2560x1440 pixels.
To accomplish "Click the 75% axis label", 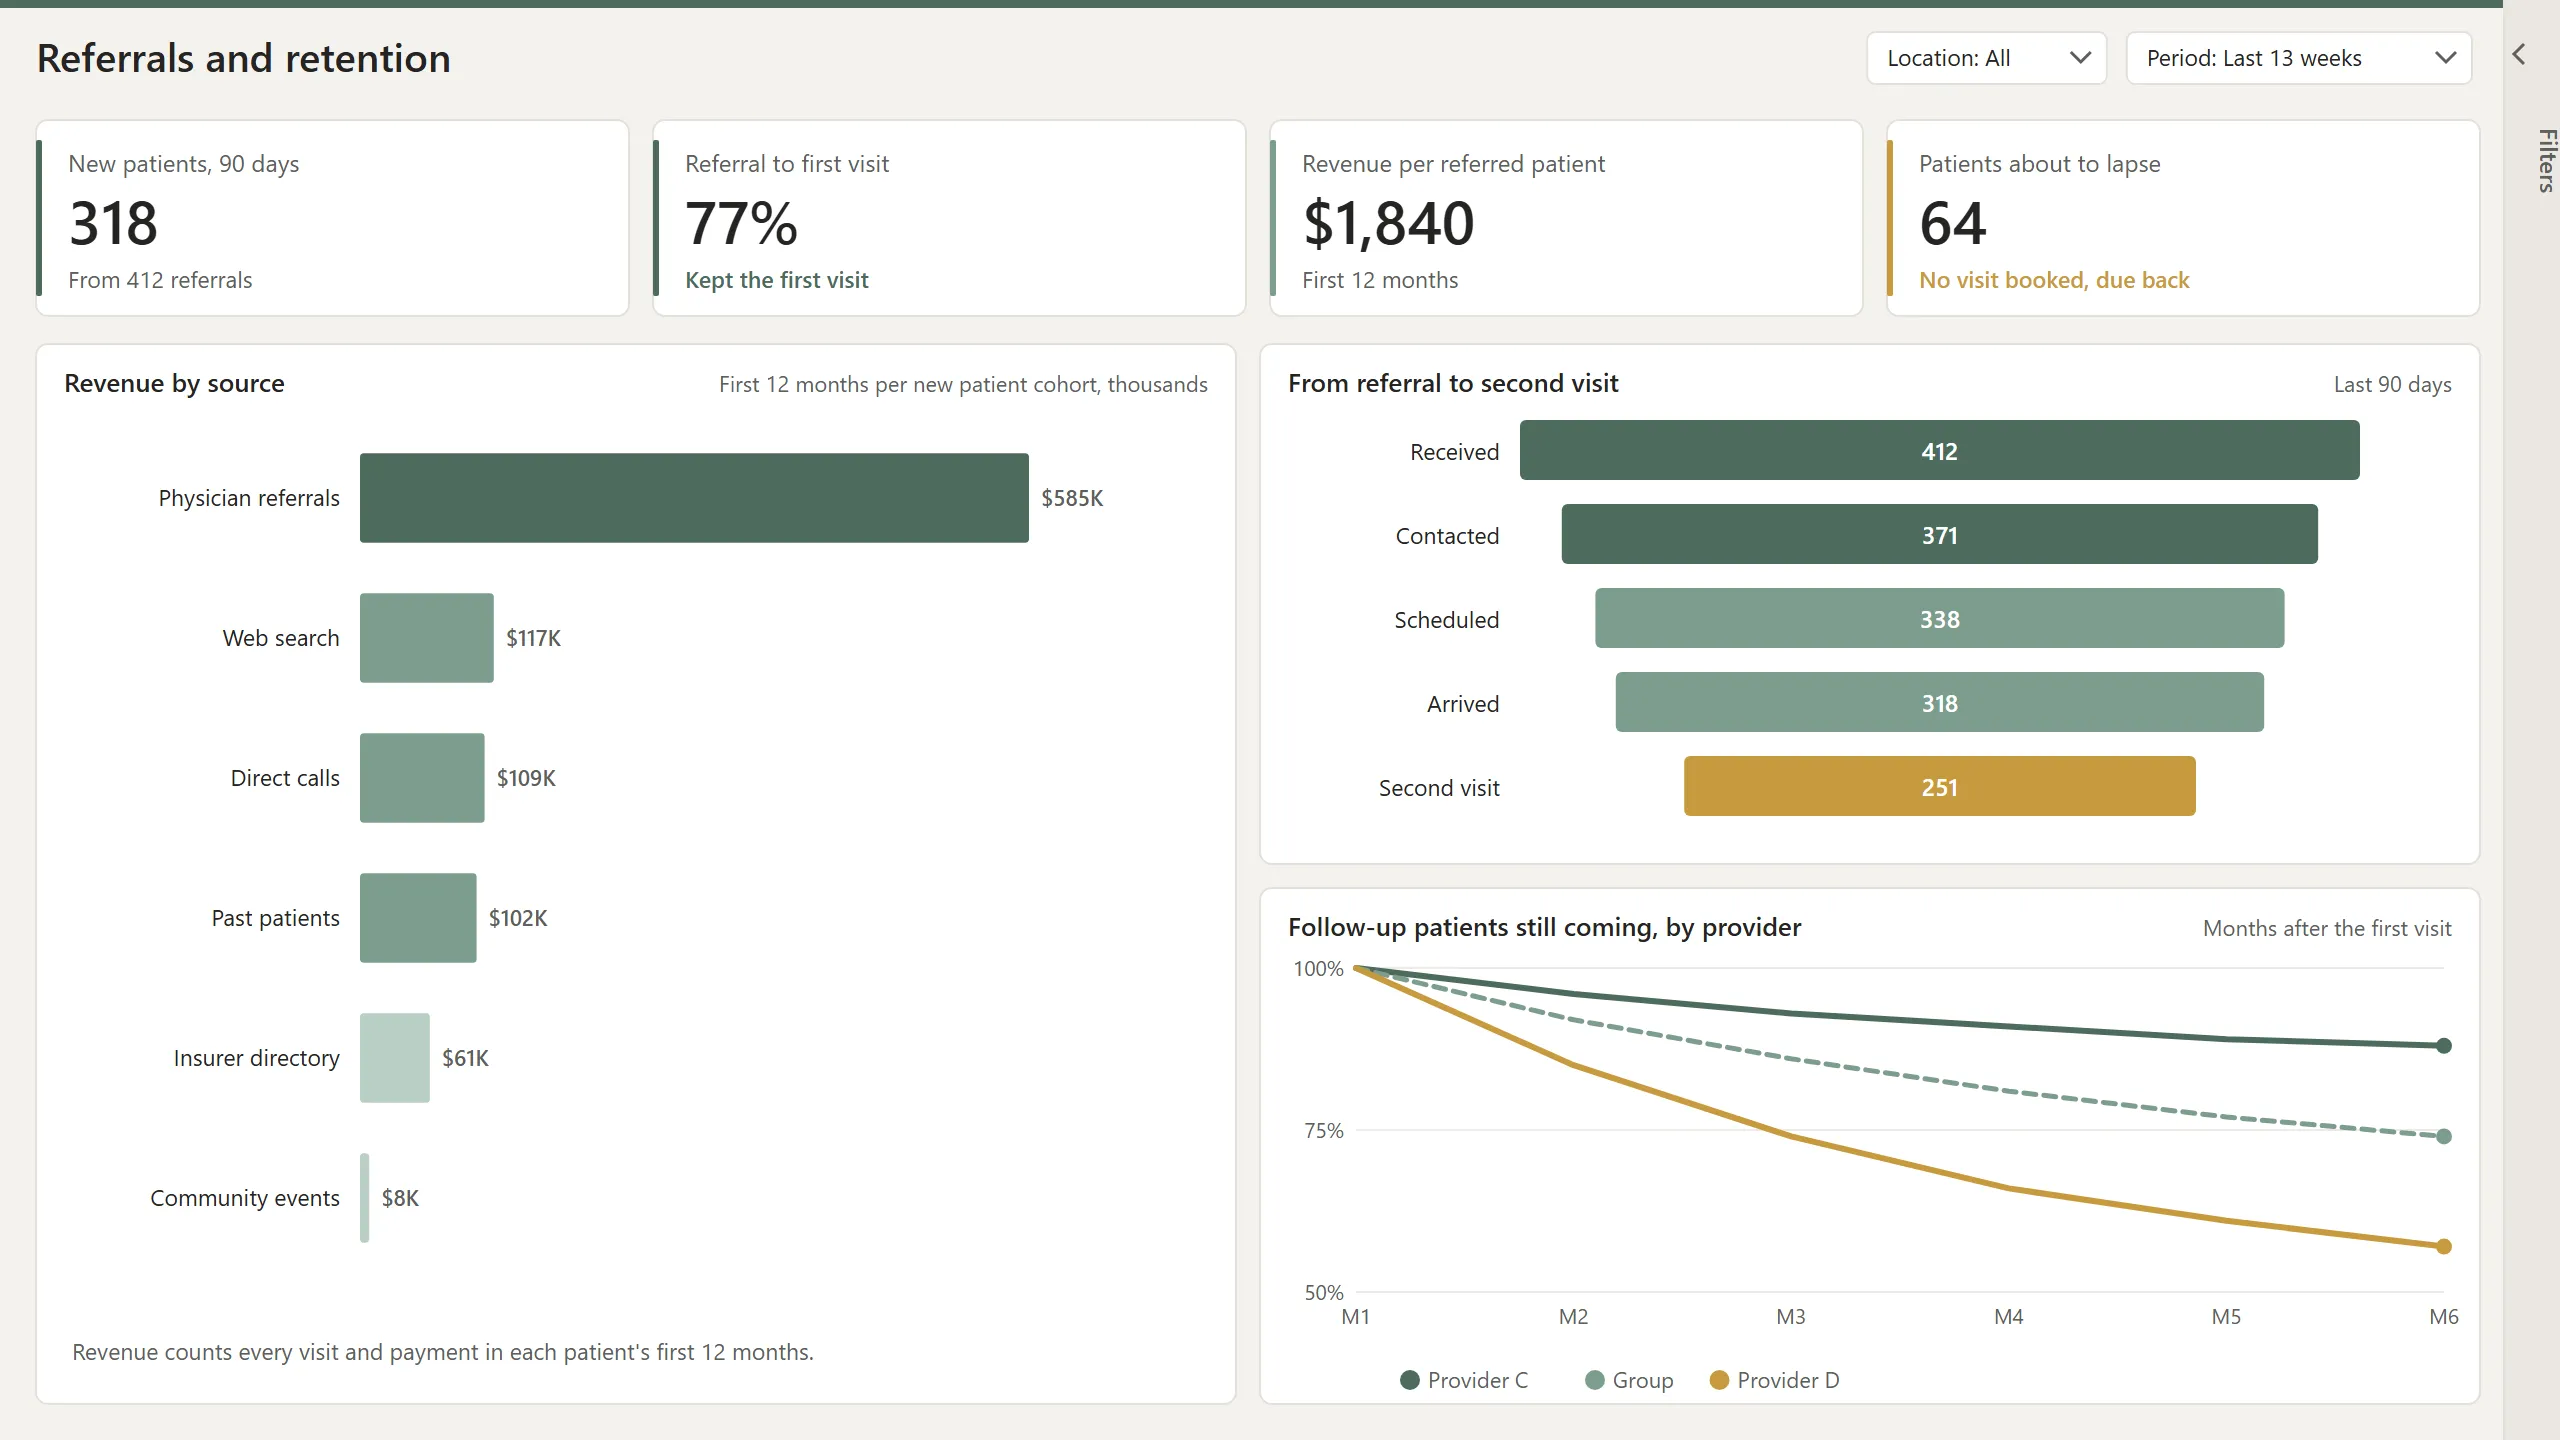I will [x=1324, y=1131].
